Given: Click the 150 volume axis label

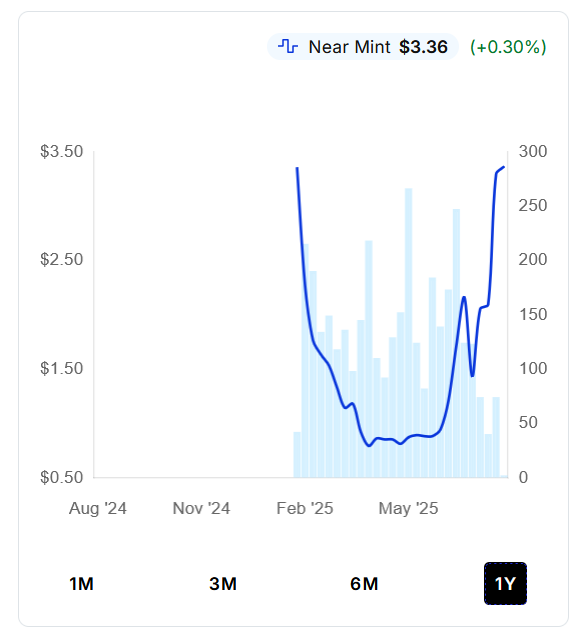Looking at the screenshot, I should [x=533, y=314].
